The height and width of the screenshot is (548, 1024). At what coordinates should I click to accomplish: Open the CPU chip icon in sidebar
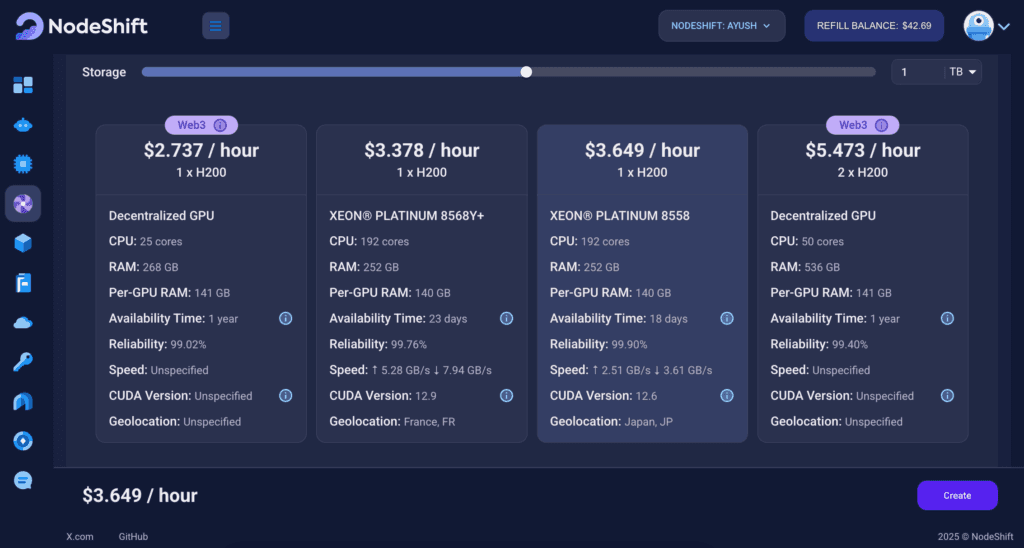click(23, 164)
